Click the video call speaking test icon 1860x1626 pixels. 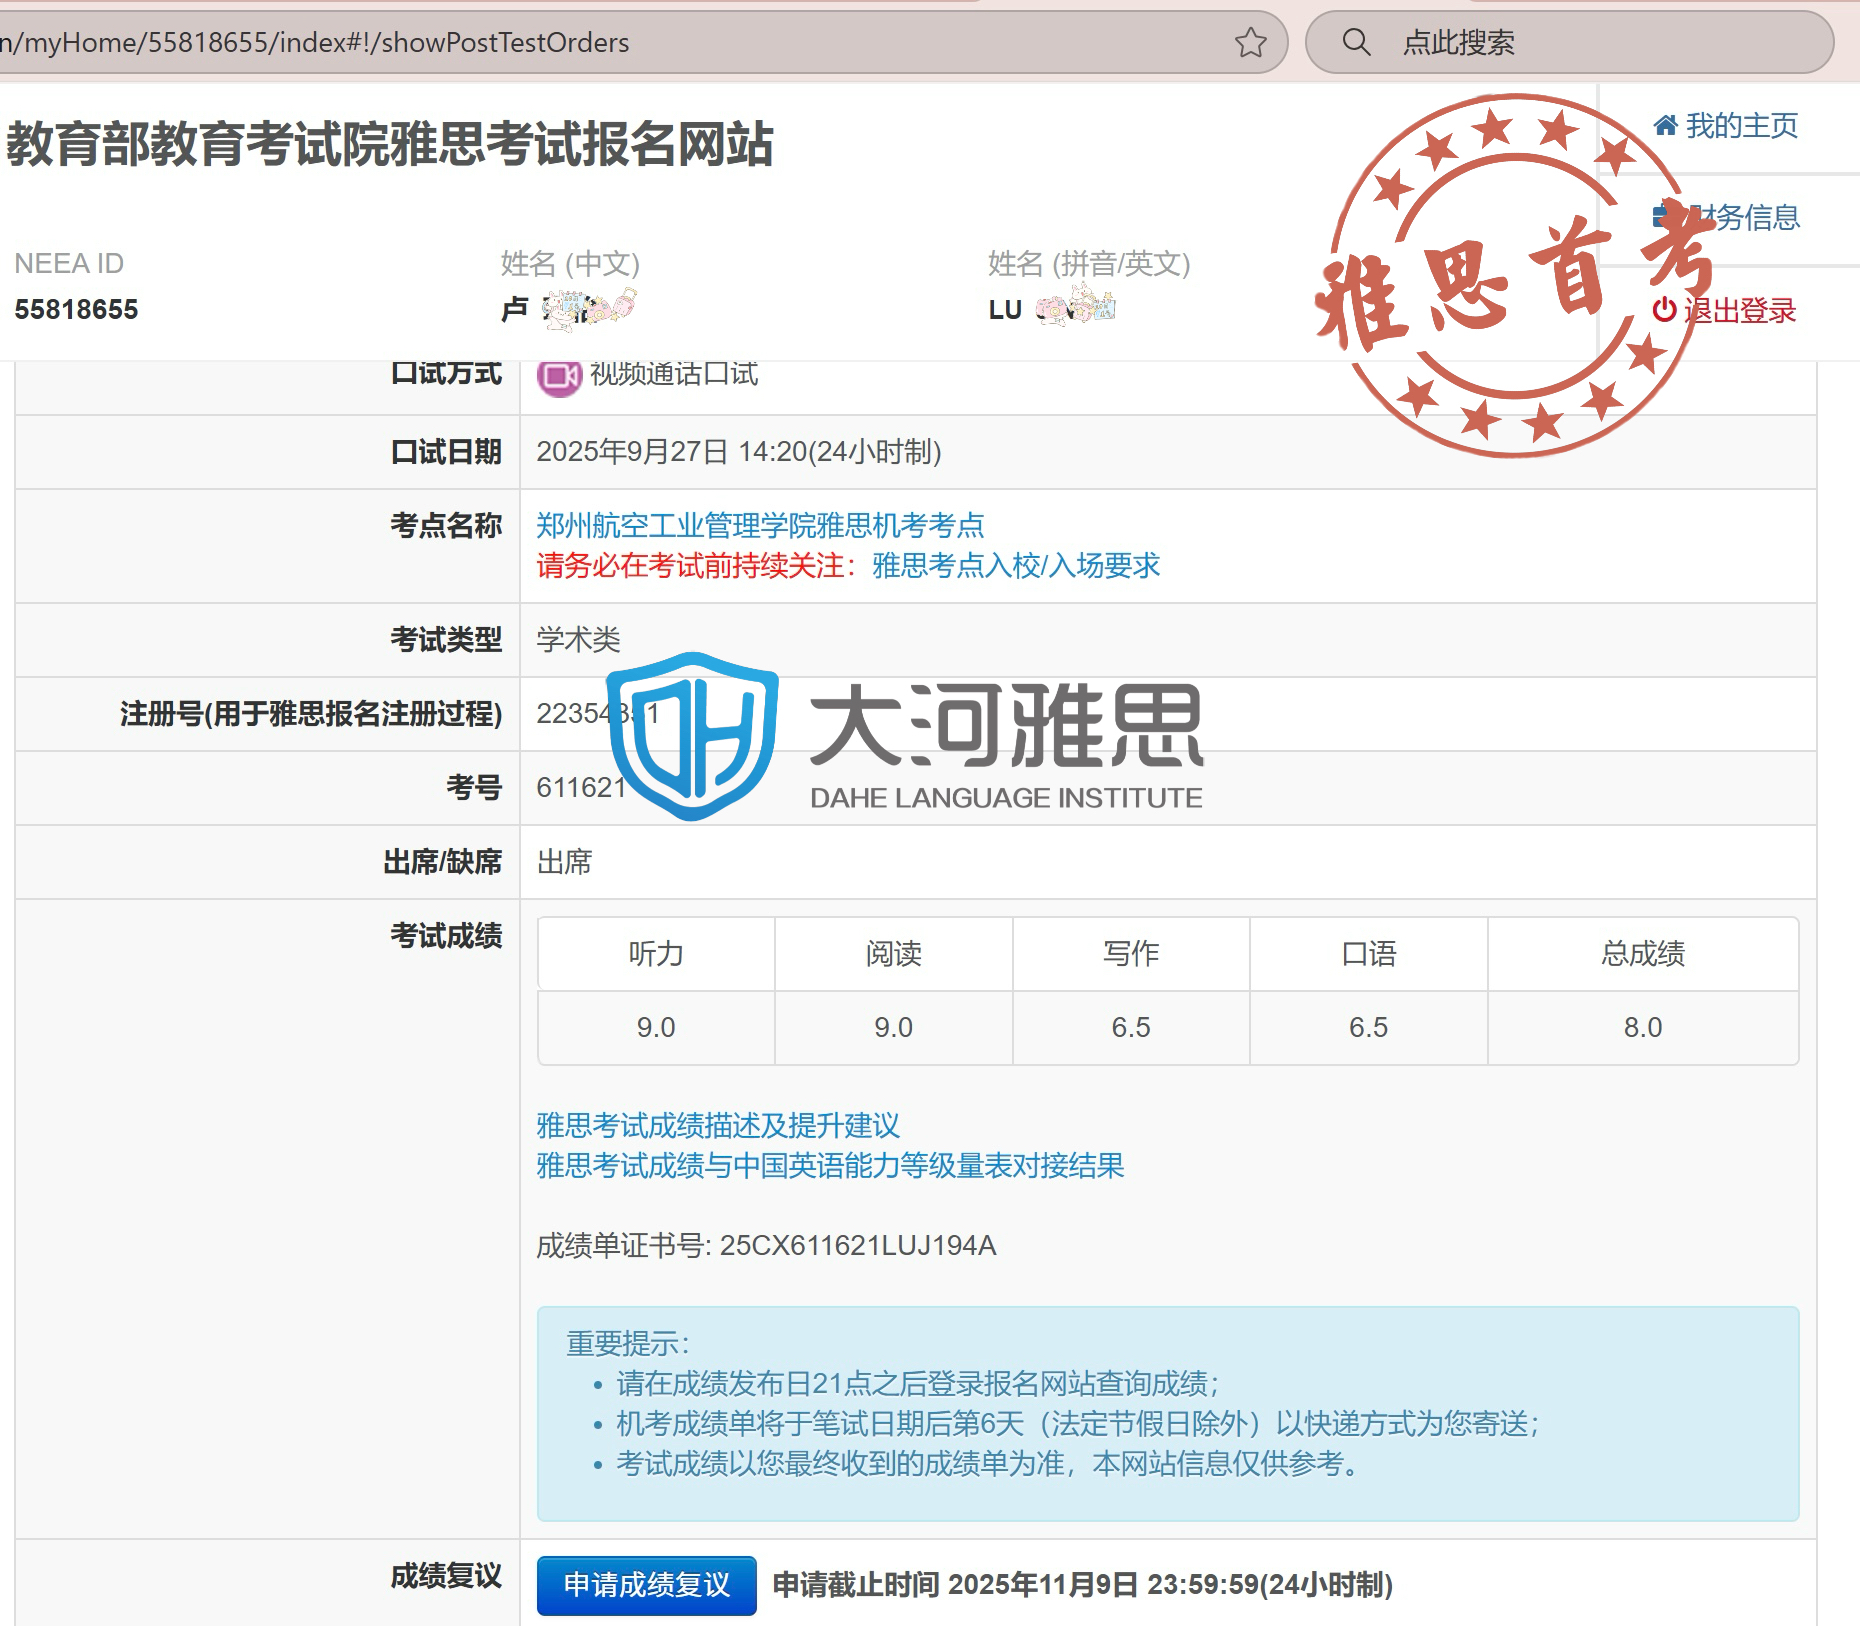pyautogui.click(x=559, y=376)
